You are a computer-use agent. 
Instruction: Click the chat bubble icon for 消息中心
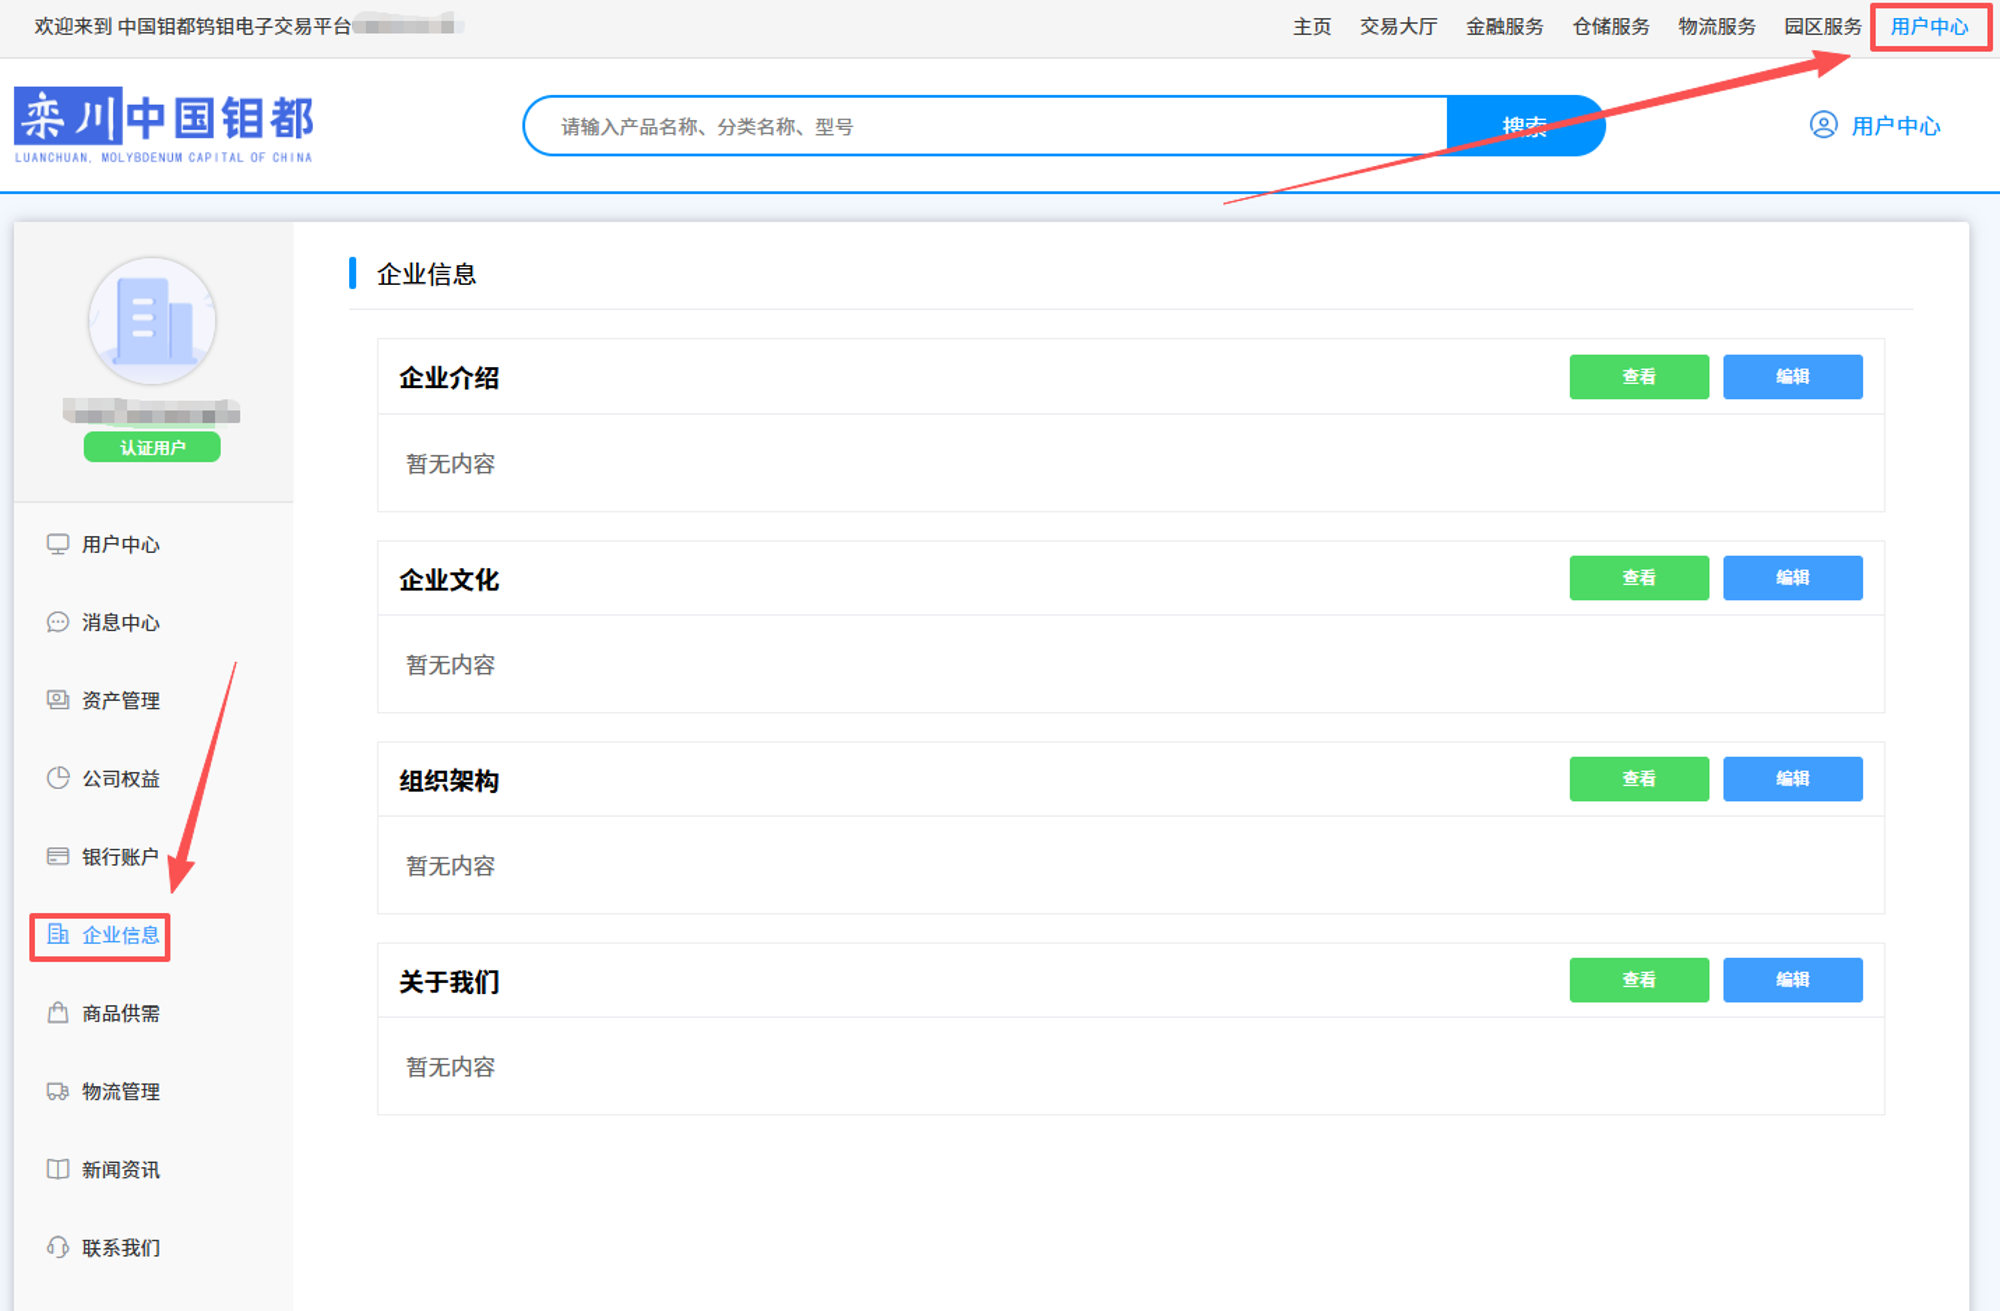[x=58, y=622]
